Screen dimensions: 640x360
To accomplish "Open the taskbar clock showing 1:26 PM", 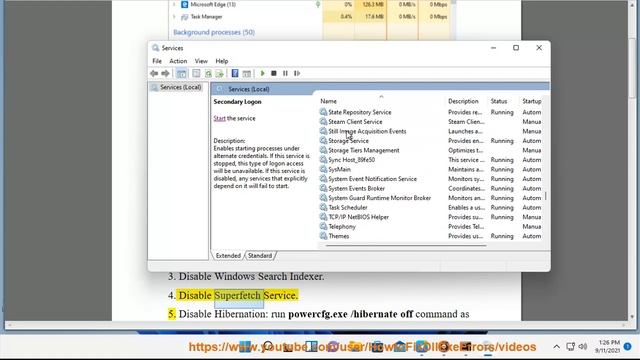I will pyautogui.click(x=607, y=346).
